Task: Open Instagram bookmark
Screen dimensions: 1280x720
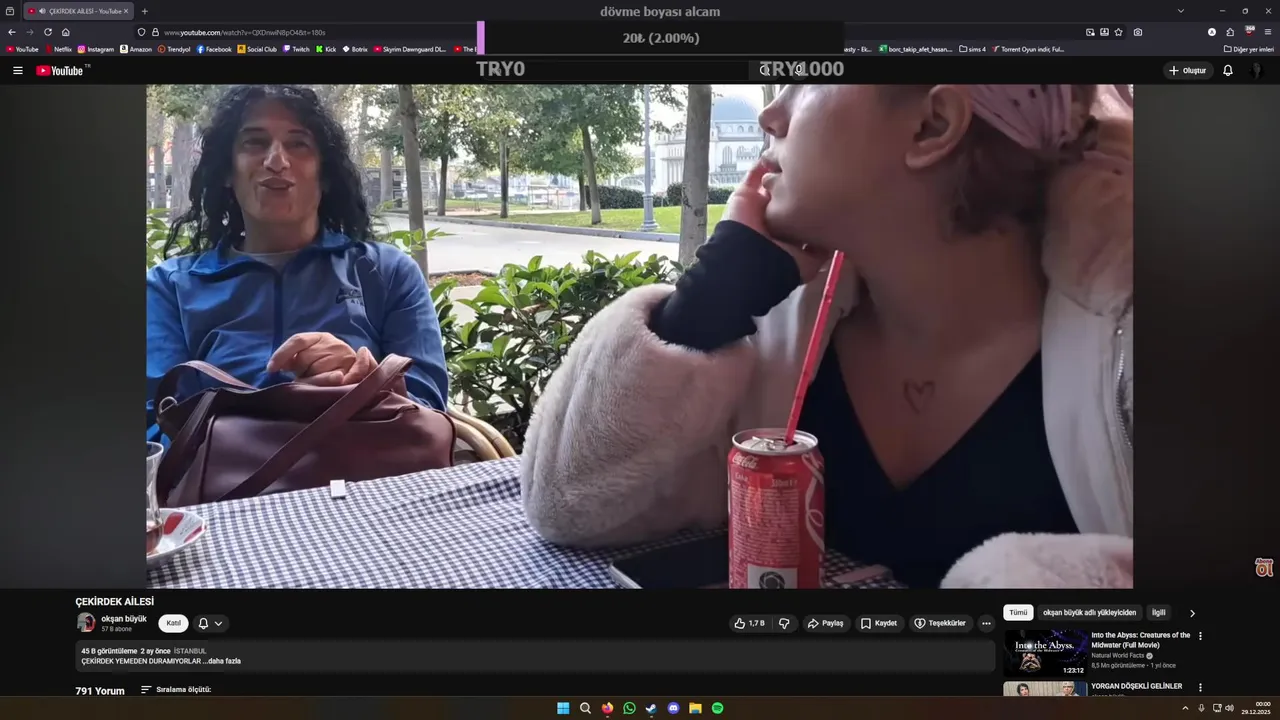Action: [96, 49]
